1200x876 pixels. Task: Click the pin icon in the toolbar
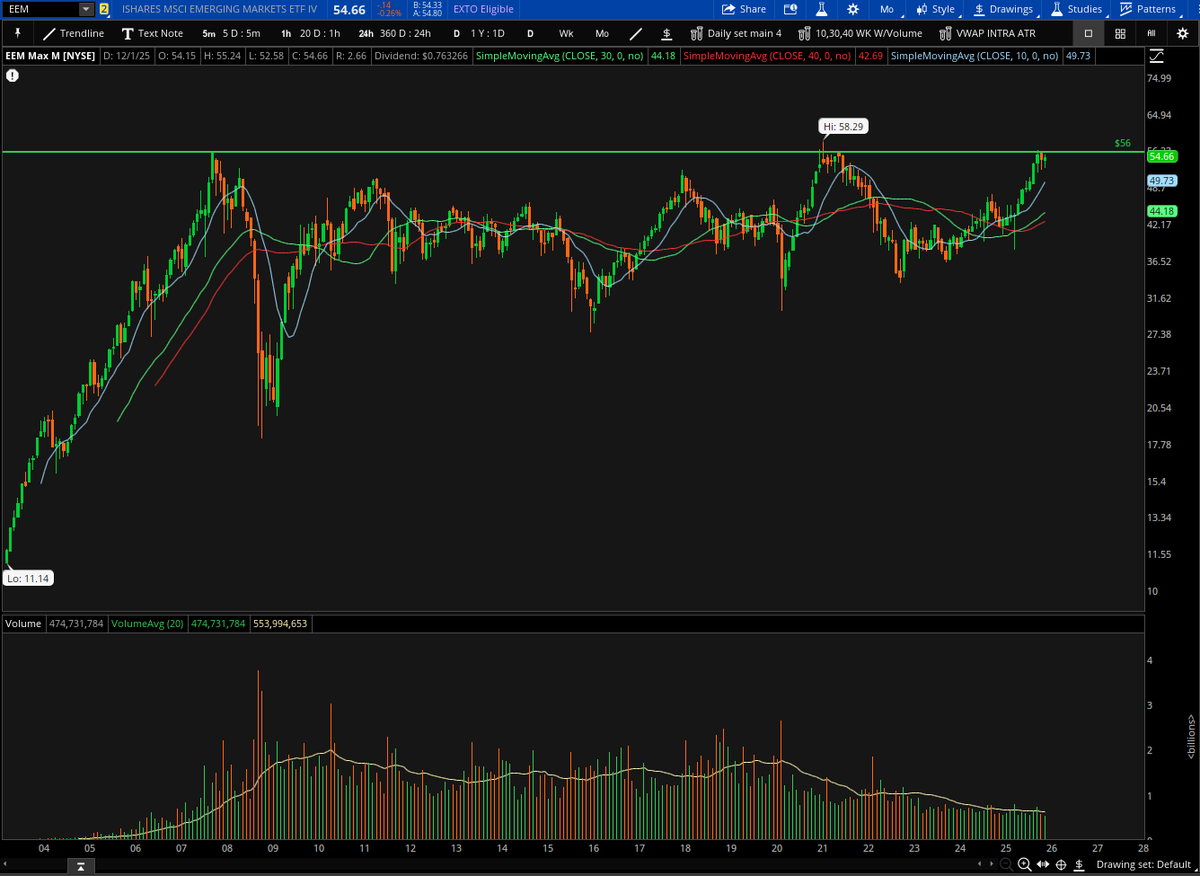pyautogui.click(x=16, y=33)
